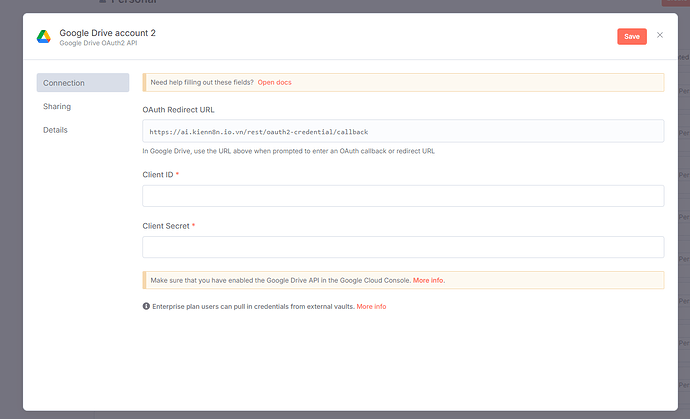Click the Client ID label
The image size is (690, 419).
[158, 175]
